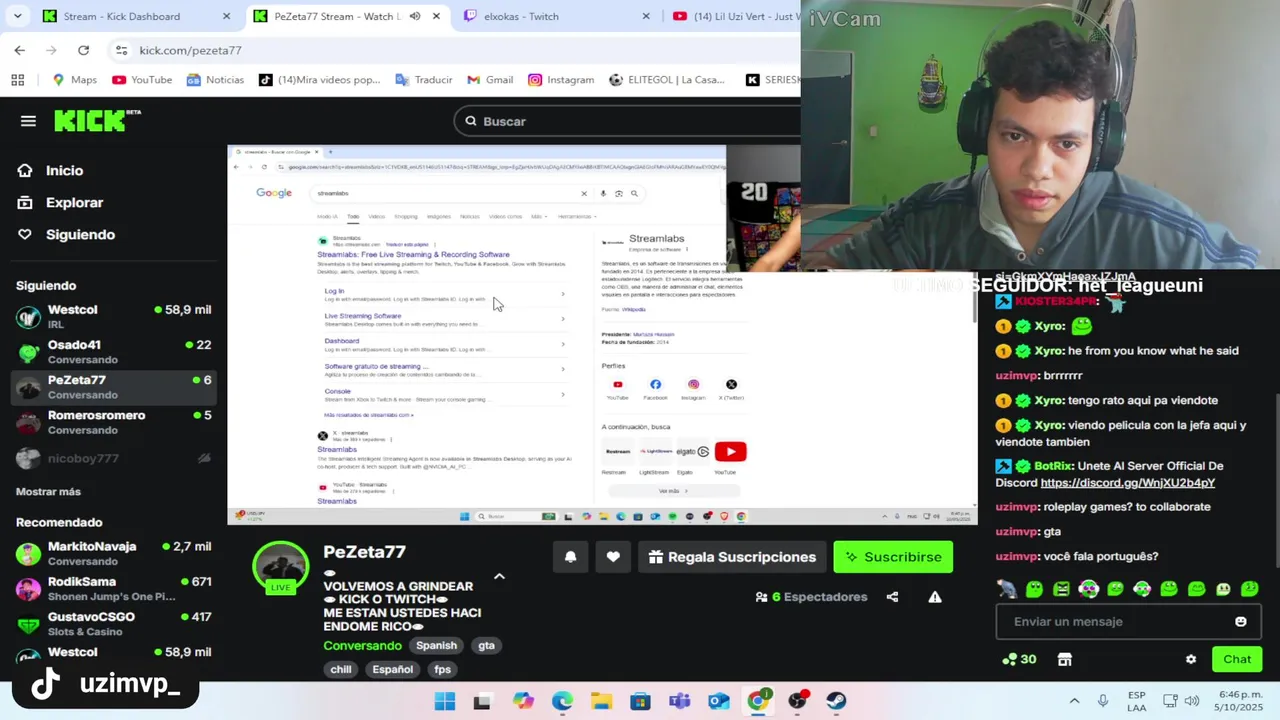Viewport: 1280px width, 720px height.
Task: Open Microsoft Edge from taskbar
Action: [562, 701]
